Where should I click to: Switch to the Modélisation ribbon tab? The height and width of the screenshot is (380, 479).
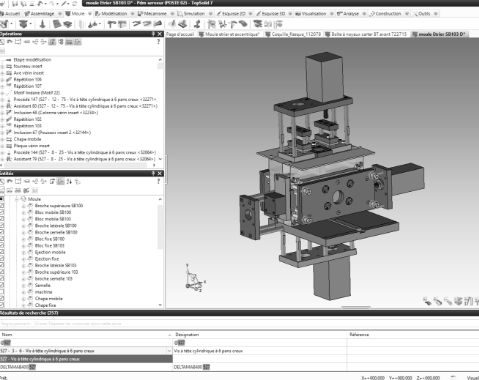[x=111, y=14]
